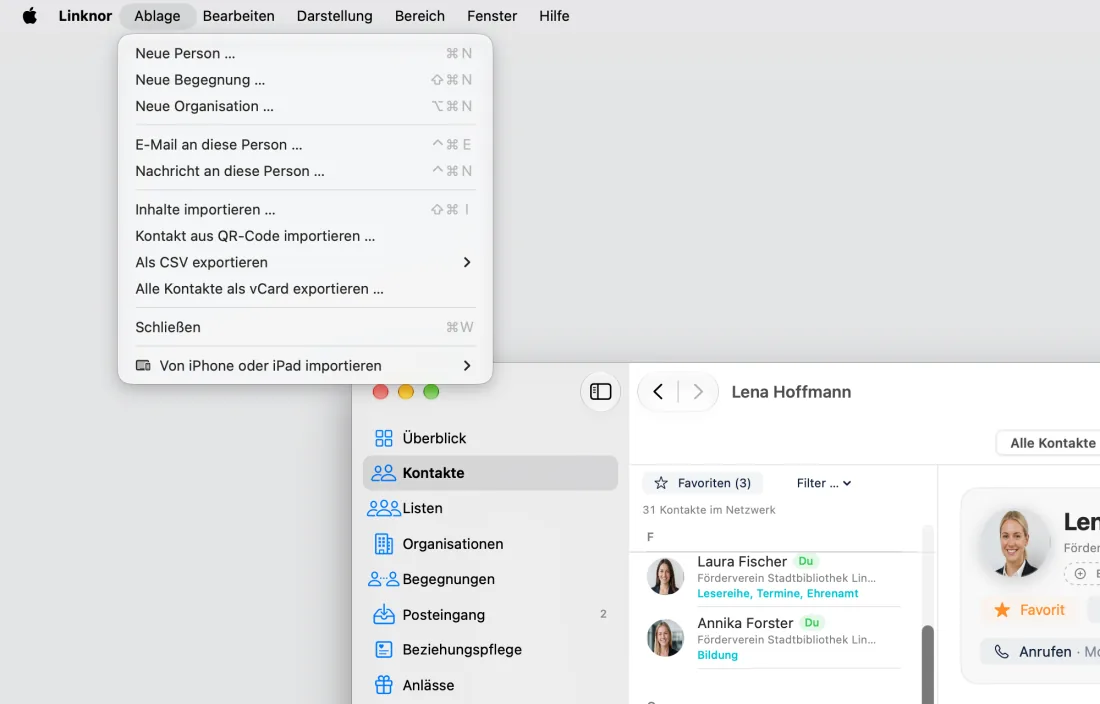Open the Hilfe menu
The image size is (1100, 704).
coord(554,15)
